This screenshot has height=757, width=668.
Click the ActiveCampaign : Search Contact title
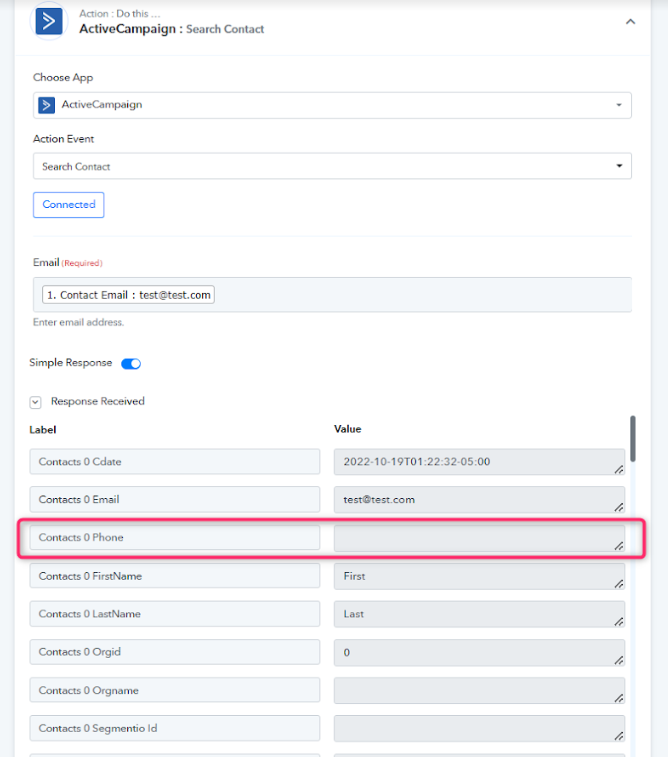[x=172, y=29]
